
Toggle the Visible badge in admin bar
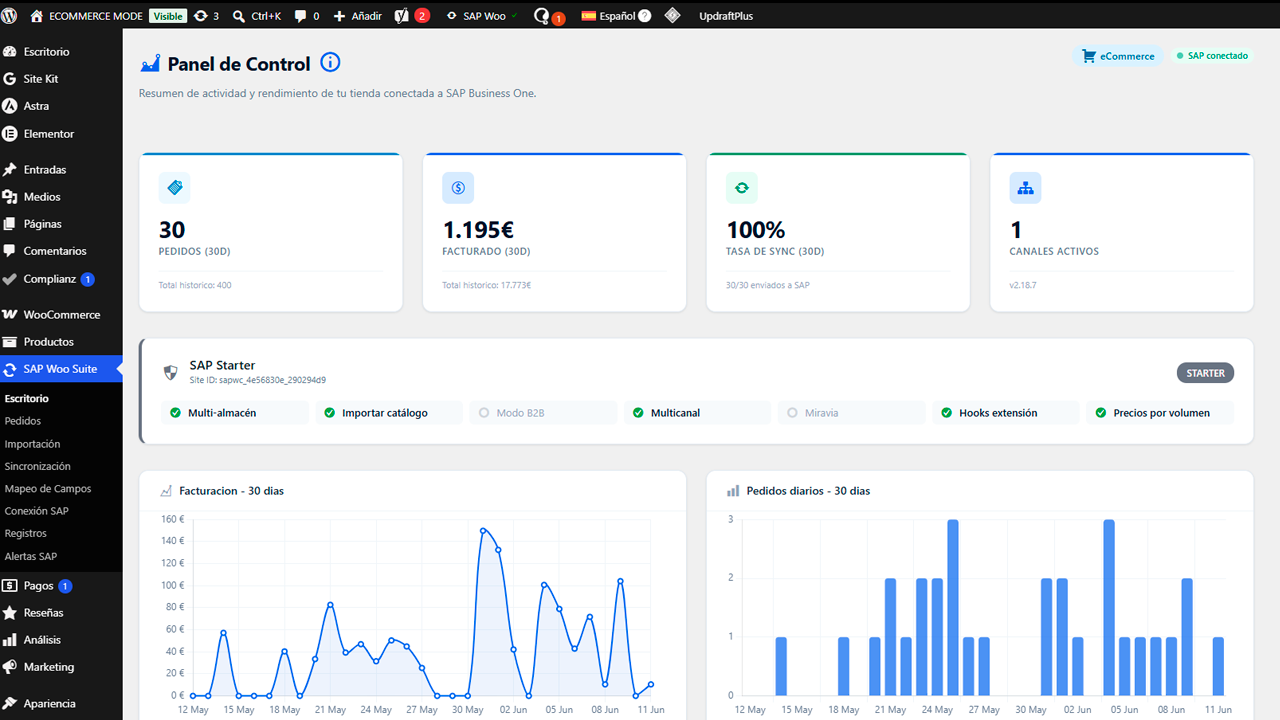point(168,16)
